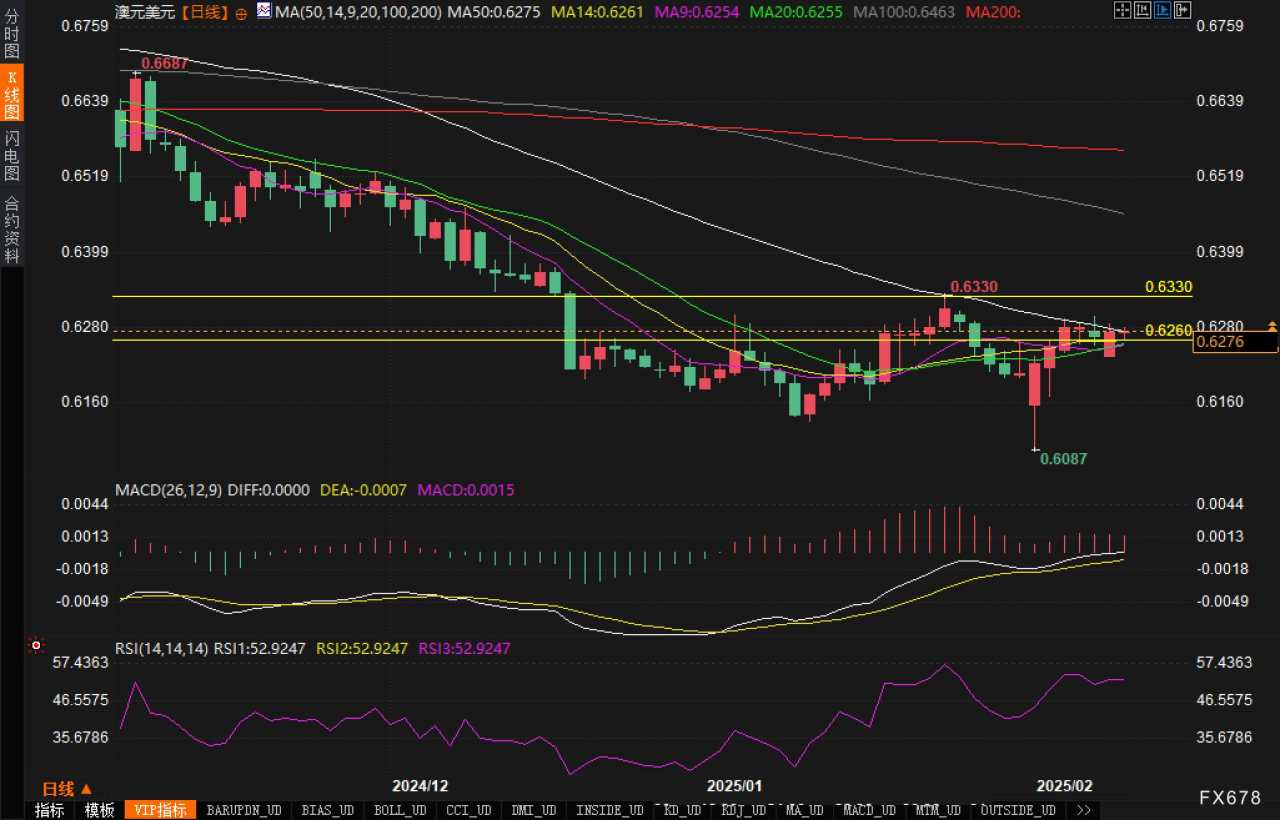Select the K线图 sidebar tab

point(12,92)
